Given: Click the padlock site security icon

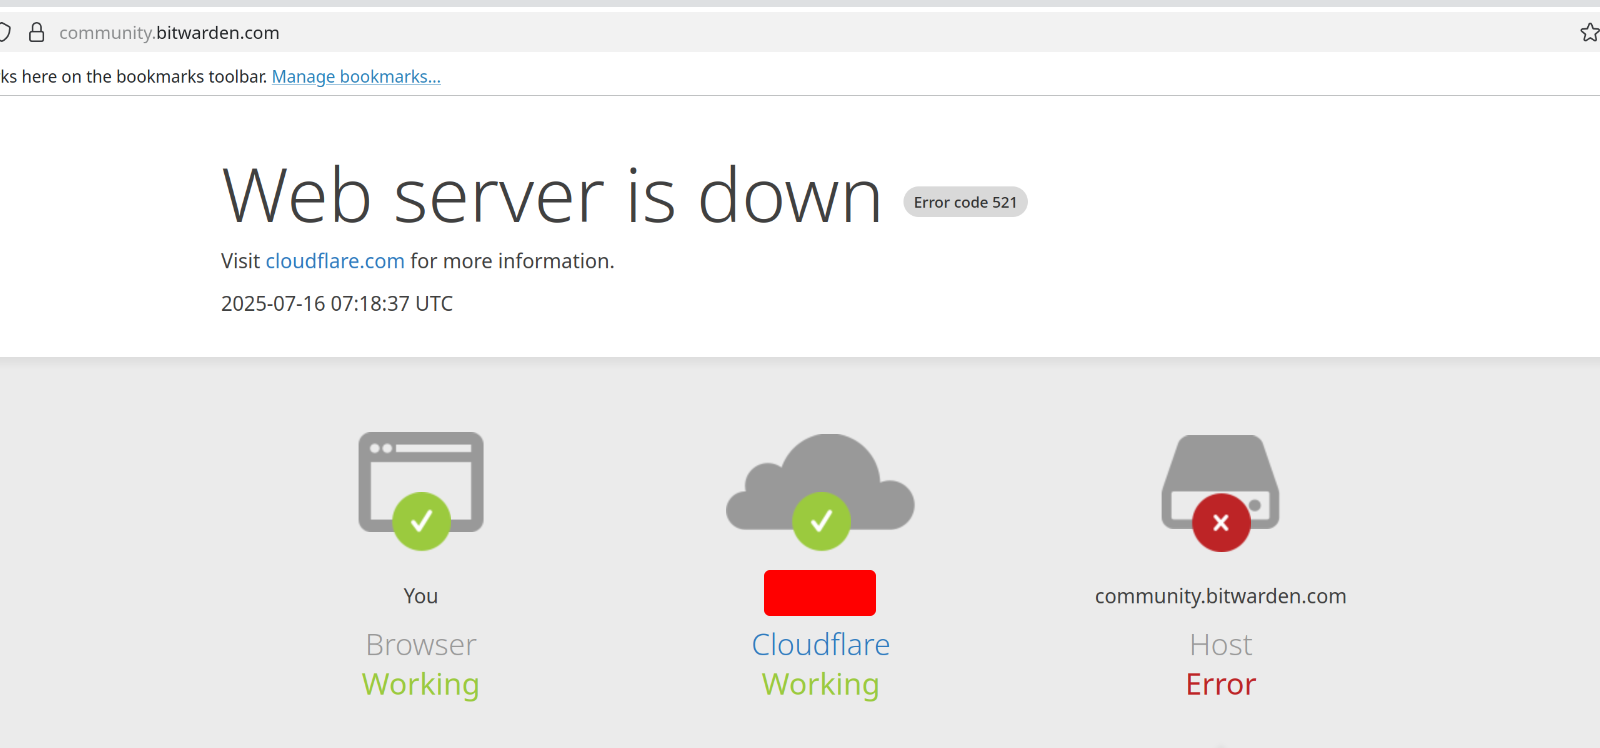Looking at the screenshot, I should click(37, 32).
